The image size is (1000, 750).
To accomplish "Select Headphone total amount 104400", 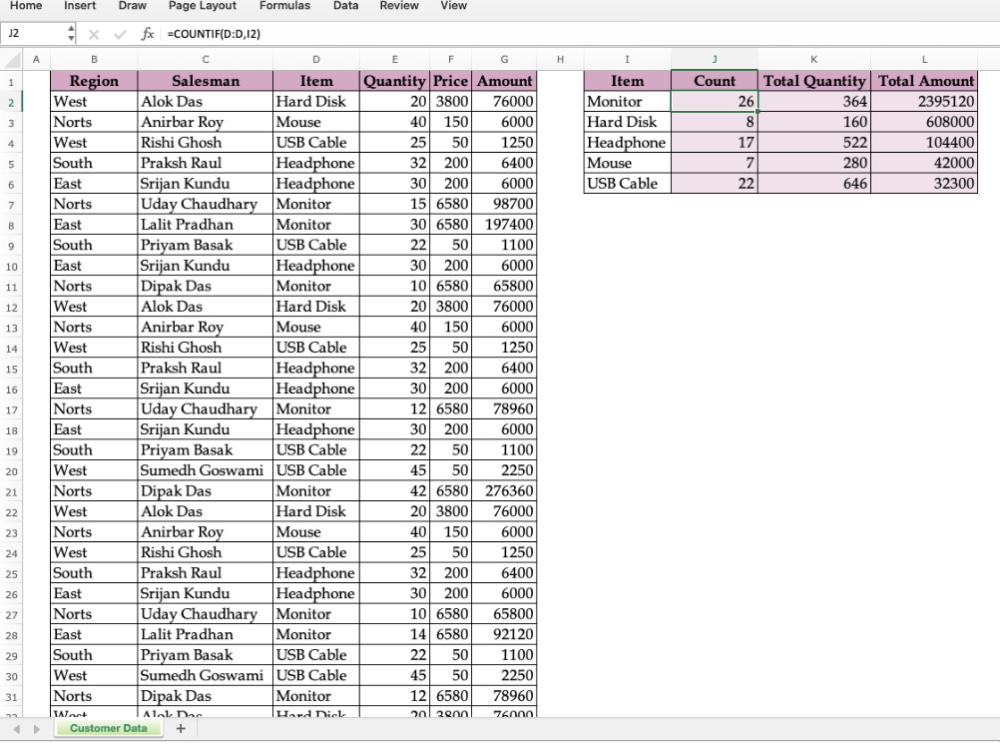I will 924,142.
